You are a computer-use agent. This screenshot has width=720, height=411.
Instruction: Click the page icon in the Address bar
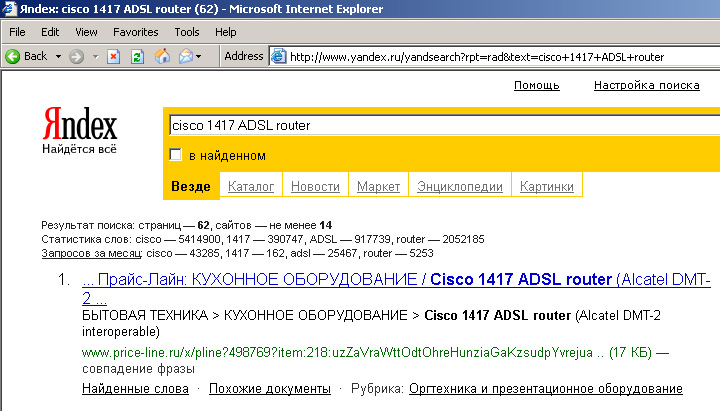tap(278, 56)
